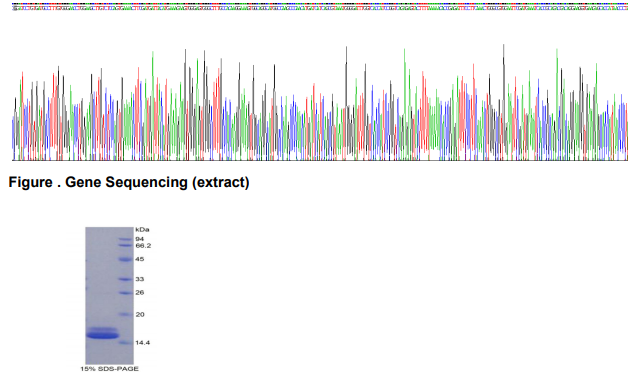Select the sequencing chromatogram trace image
The height and width of the screenshot is (380, 634).
(320, 102)
